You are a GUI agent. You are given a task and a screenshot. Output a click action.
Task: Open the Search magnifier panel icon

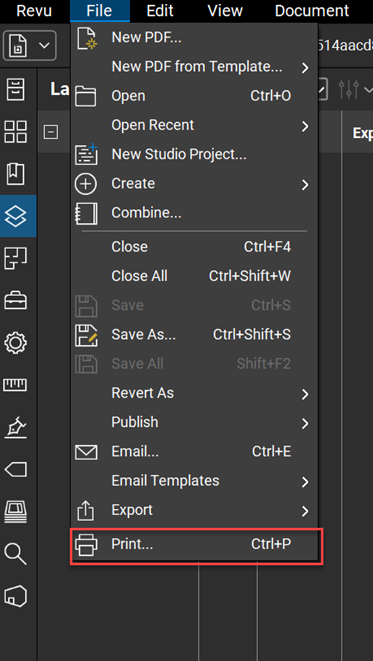coord(16,554)
